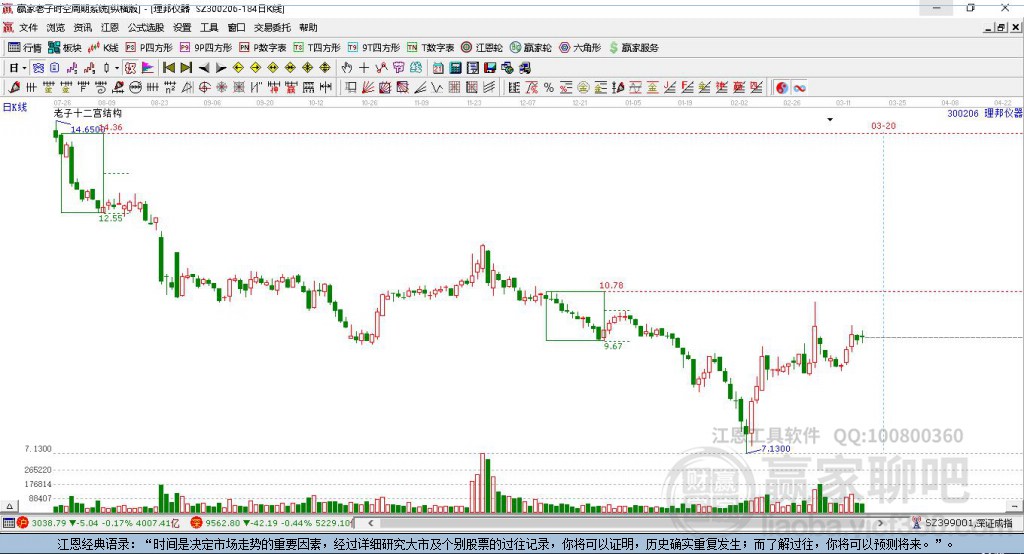The image size is (1024, 554).
Task: Open the 赢家轮 wheel tool
Action: (x=530, y=48)
